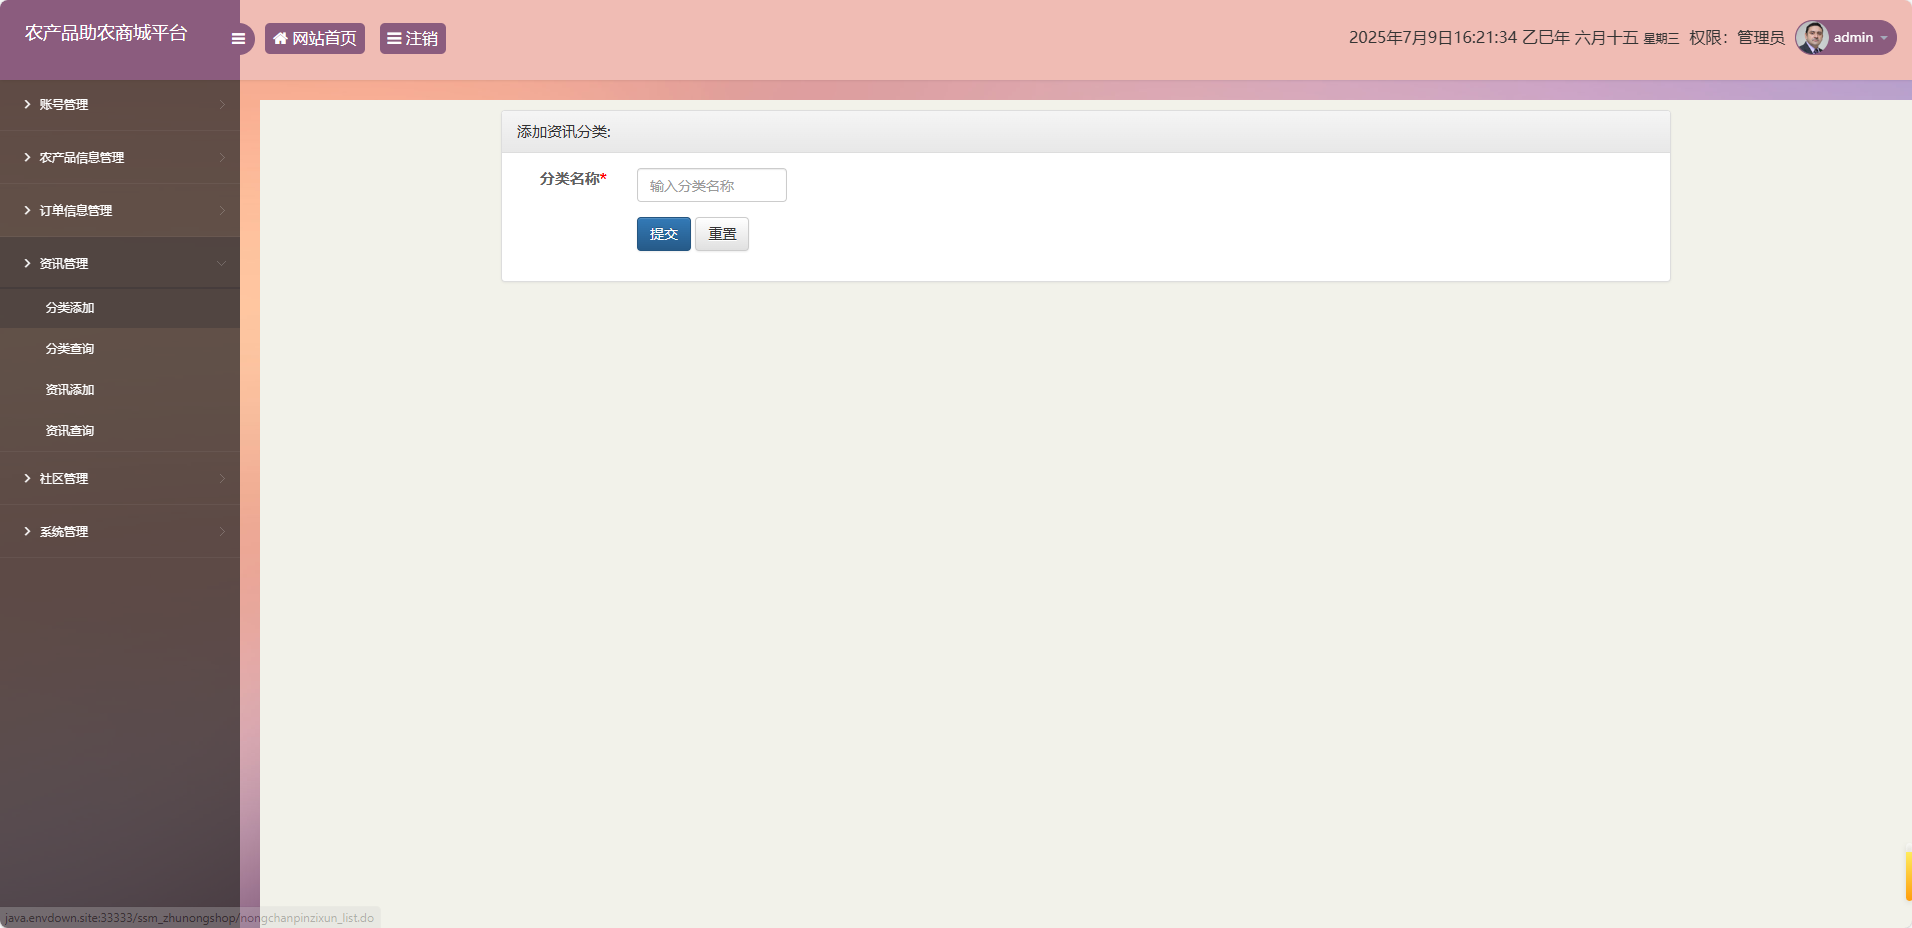The width and height of the screenshot is (1912, 928).
Task: Open the 分类添加 submenu item
Action: (x=120, y=308)
